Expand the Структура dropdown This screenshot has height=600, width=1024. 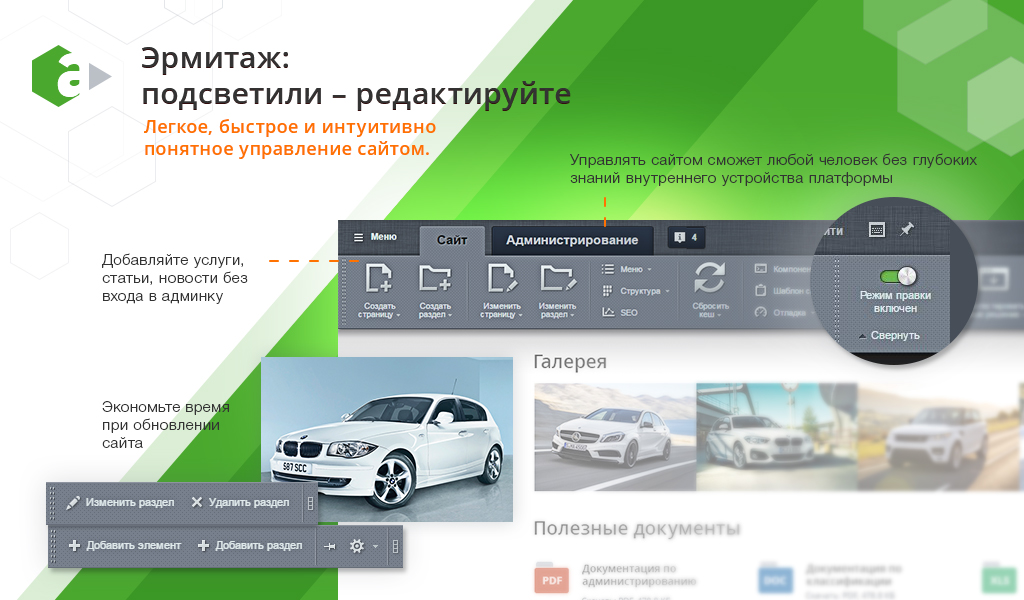635,291
